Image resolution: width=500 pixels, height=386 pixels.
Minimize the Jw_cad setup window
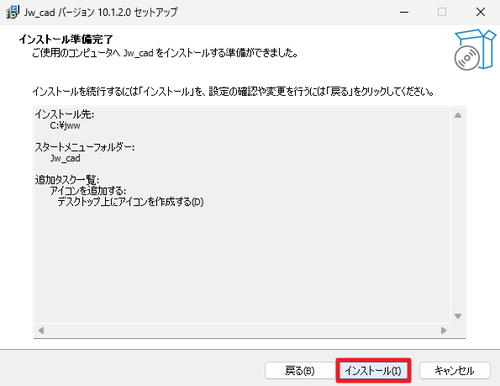pyautogui.click(x=404, y=12)
